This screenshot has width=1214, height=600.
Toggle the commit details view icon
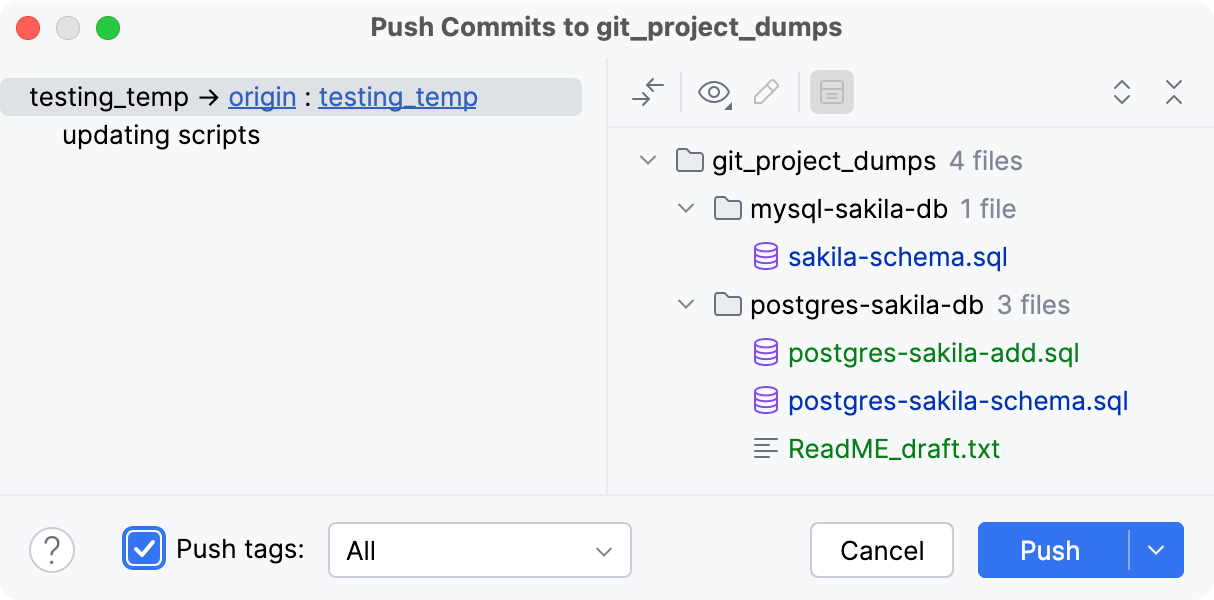(832, 92)
